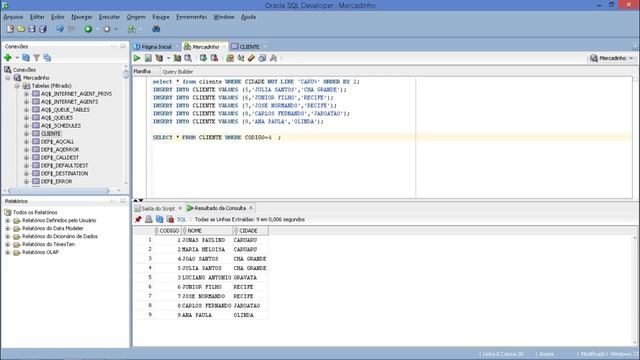Clear worksheet with the eraser icon

click(x=251, y=58)
